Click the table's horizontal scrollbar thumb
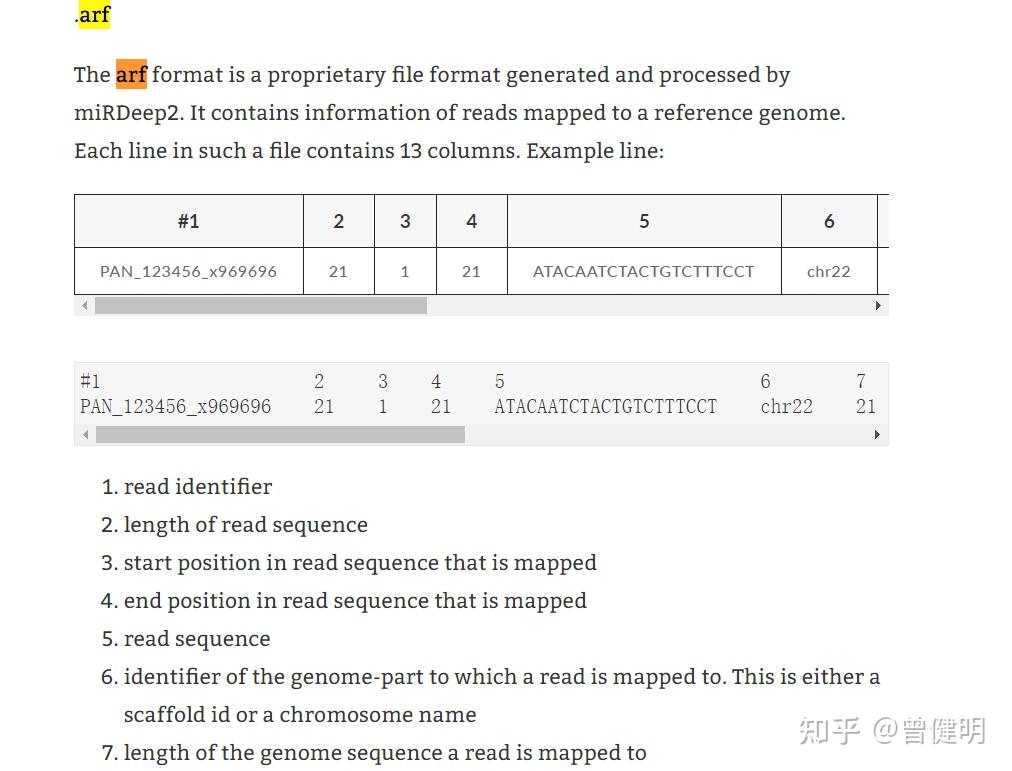Image resolution: width=1012 pixels, height=771 pixels. point(260,306)
